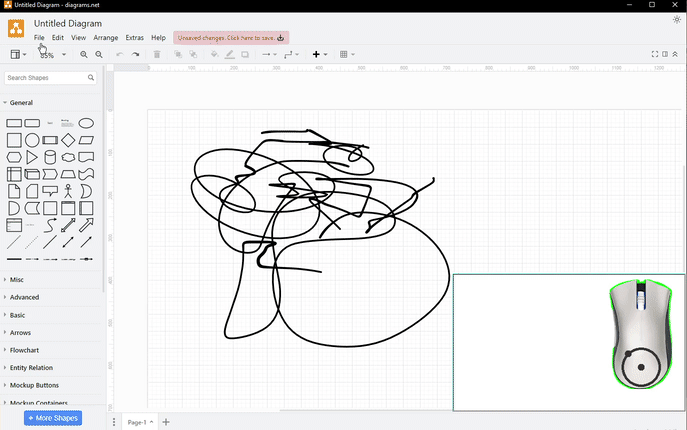Open the pages menu with three dots

tap(114, 422)
